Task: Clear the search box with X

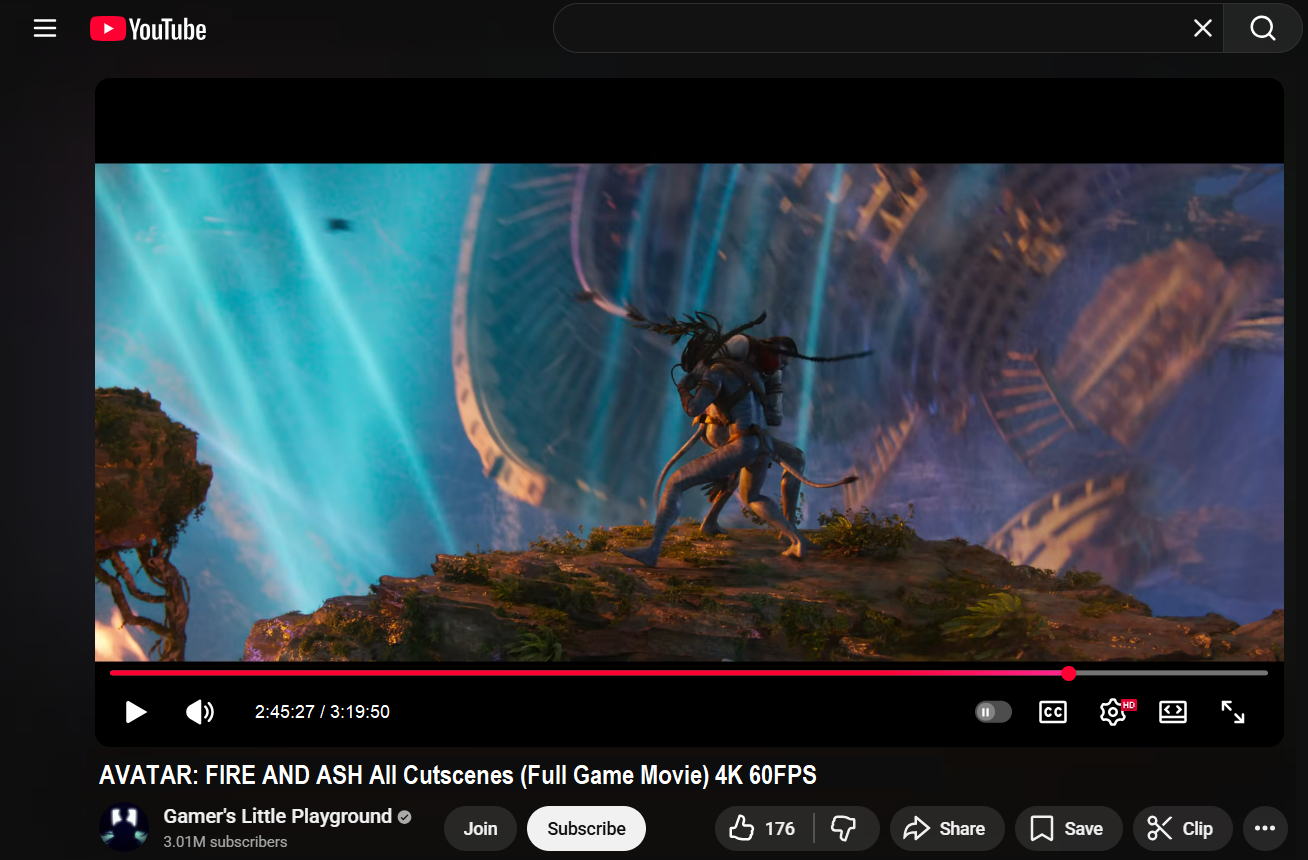Action: (1203, 29)
